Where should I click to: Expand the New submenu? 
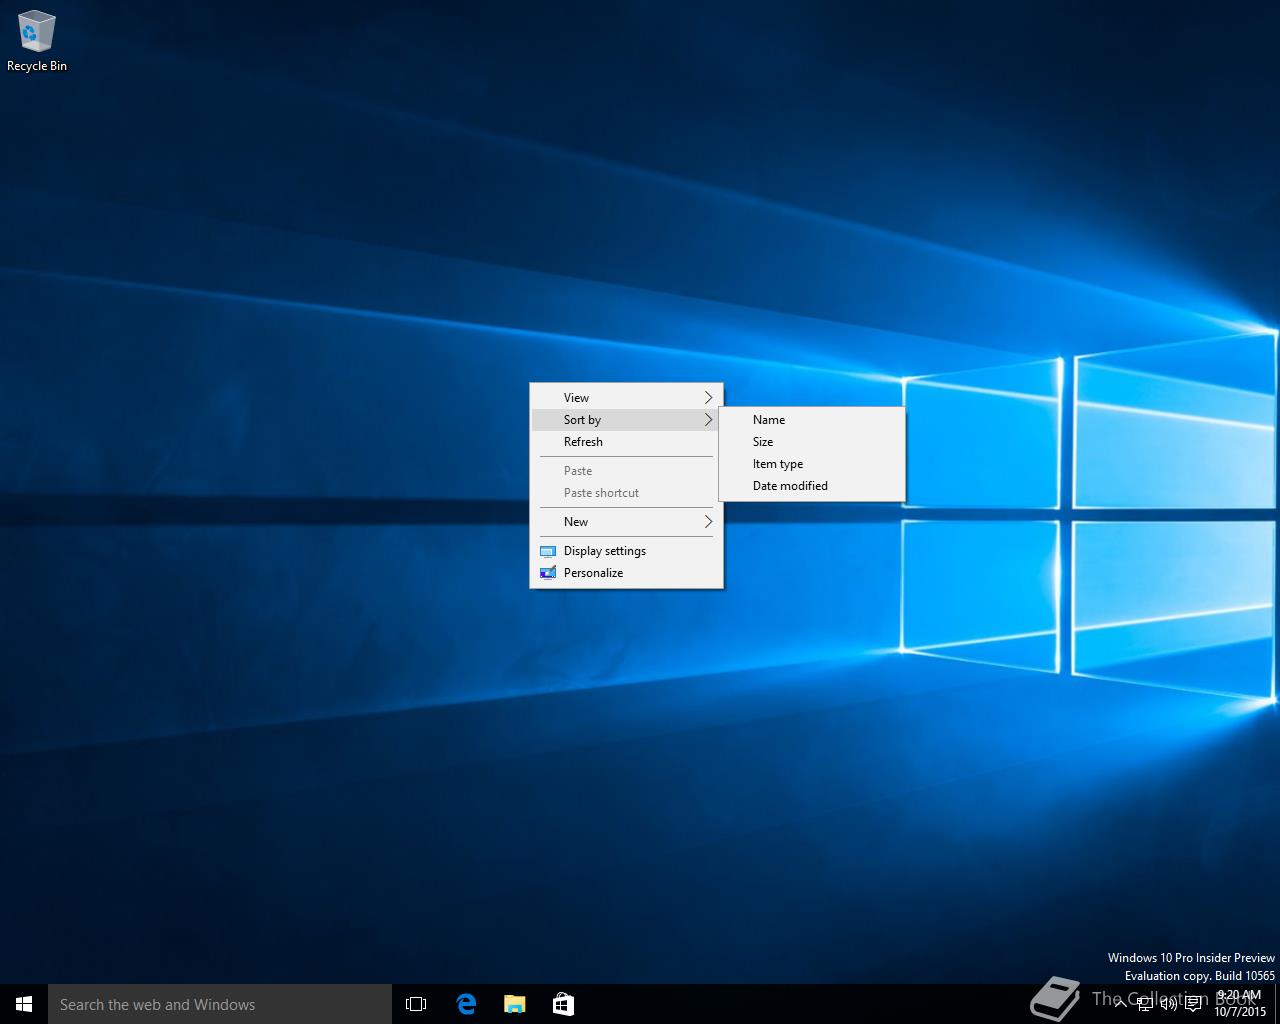626,521
